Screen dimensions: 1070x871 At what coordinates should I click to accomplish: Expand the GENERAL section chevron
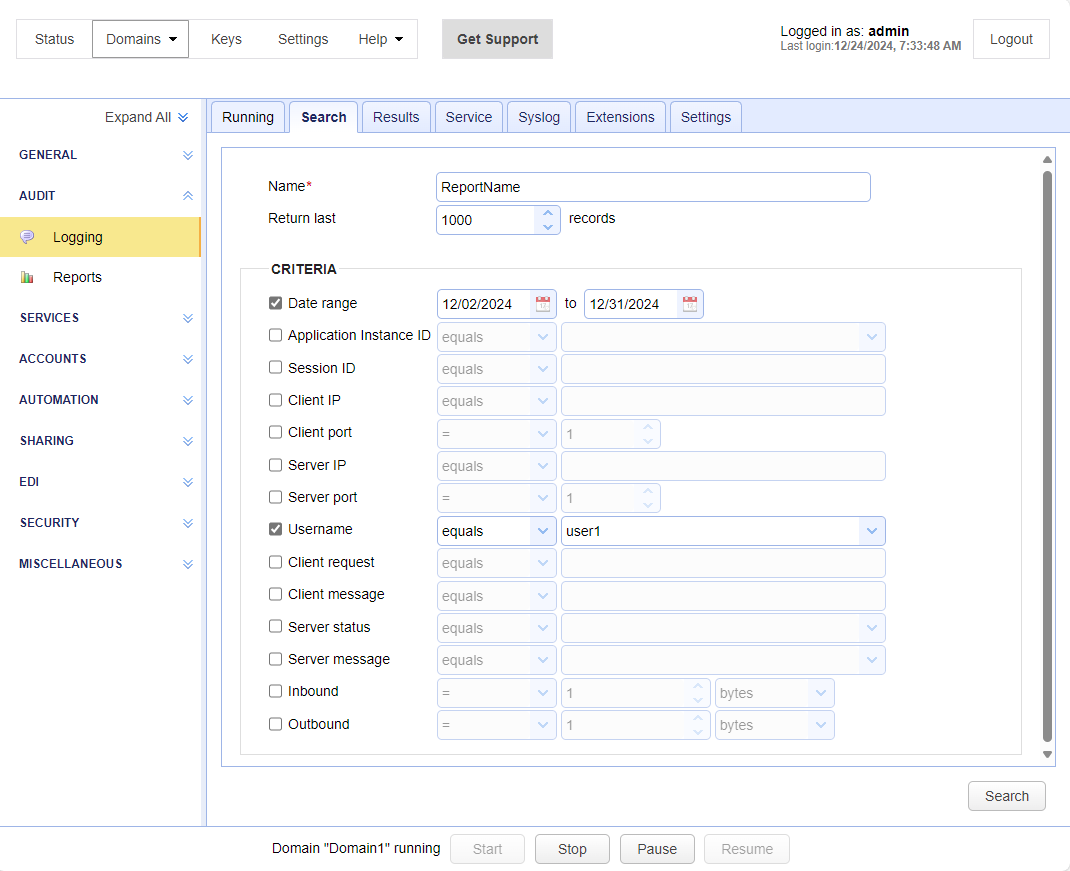188,155
